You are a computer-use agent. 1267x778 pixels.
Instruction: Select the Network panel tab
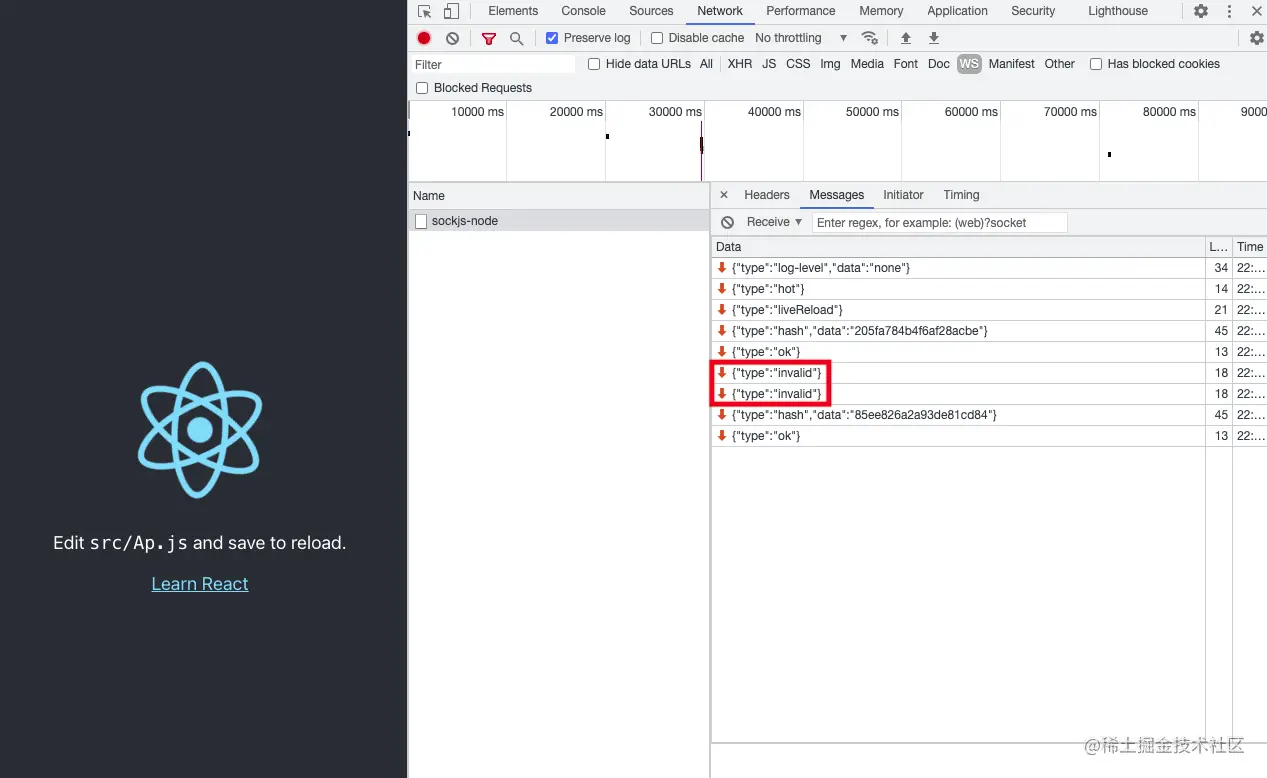[x=720, y=11]
